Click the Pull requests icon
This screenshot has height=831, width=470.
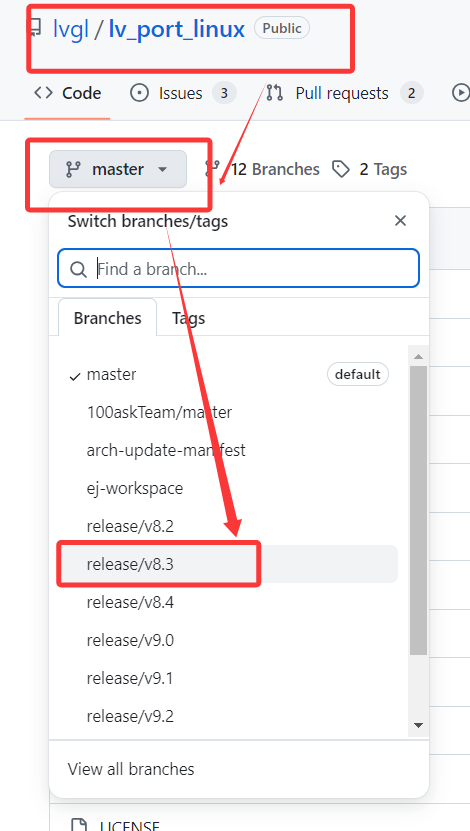(274, 93)
